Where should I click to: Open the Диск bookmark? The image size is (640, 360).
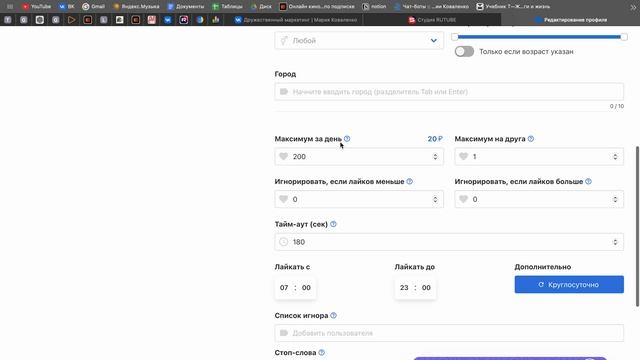[x=261, y=7]
